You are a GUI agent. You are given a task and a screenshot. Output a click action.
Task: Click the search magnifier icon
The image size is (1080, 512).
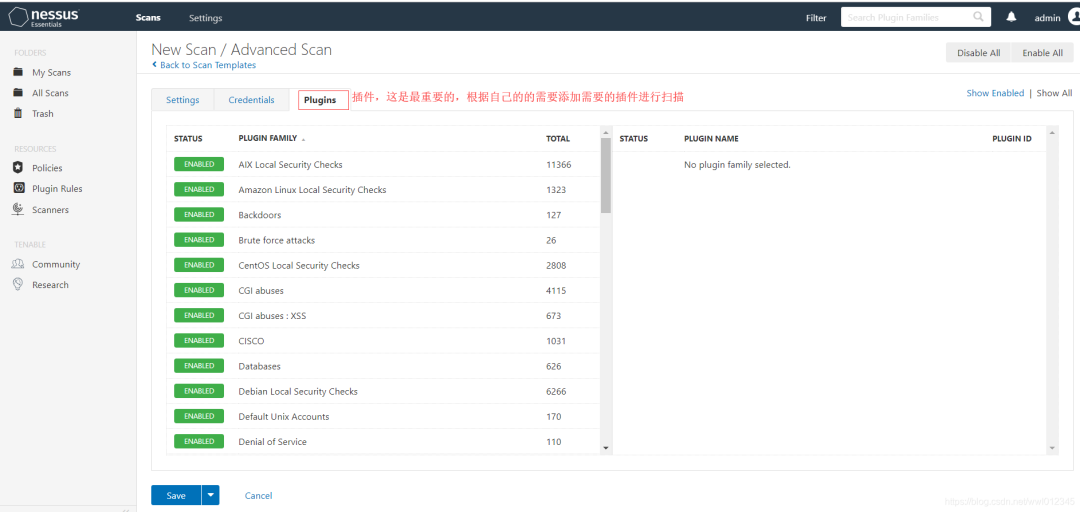click(978, 17)
